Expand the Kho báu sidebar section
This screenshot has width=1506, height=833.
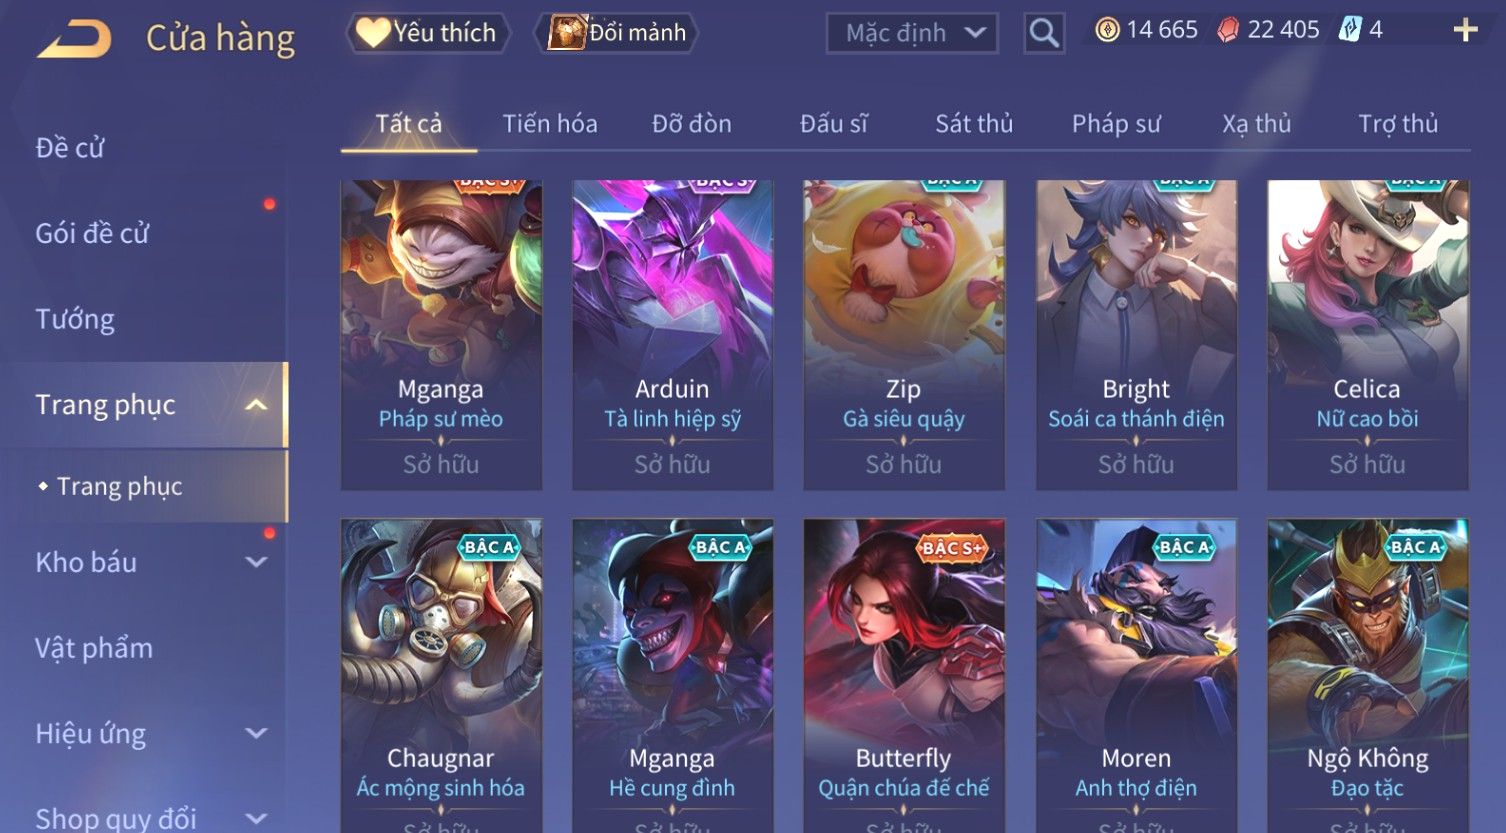(256, 562)
